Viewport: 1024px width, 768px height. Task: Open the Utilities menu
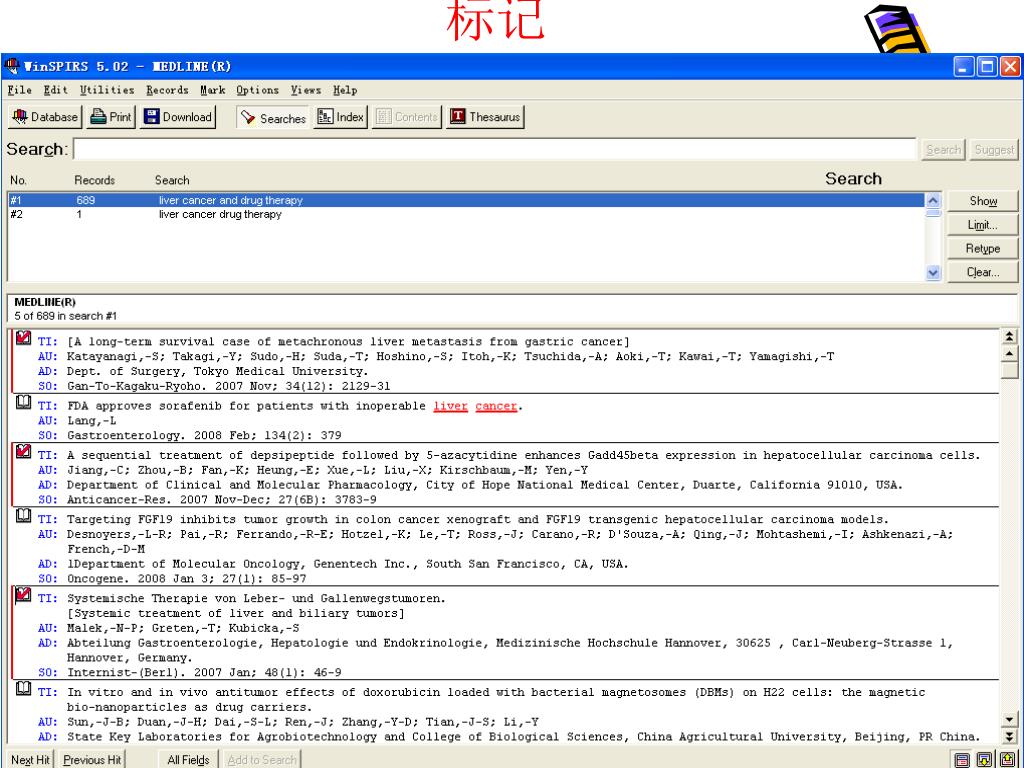coord(107,90)
